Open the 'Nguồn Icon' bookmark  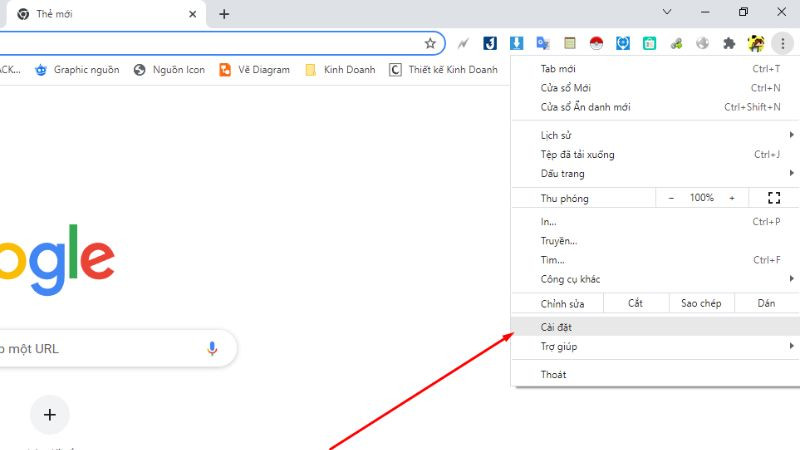pyautogui.click(x=169, y=70)
